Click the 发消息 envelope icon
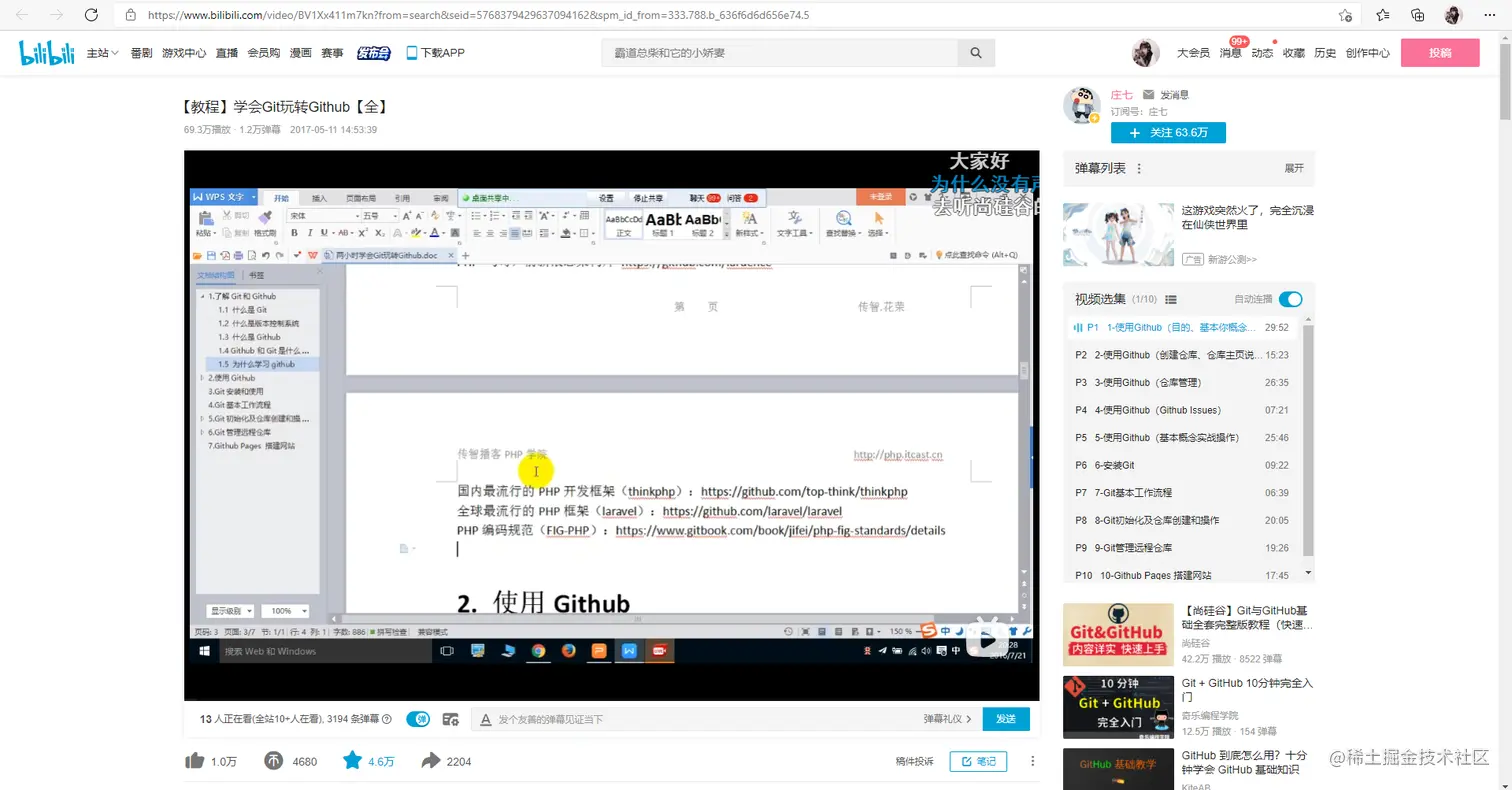This screenshot has width=1512, height=790. (1149, 94)
